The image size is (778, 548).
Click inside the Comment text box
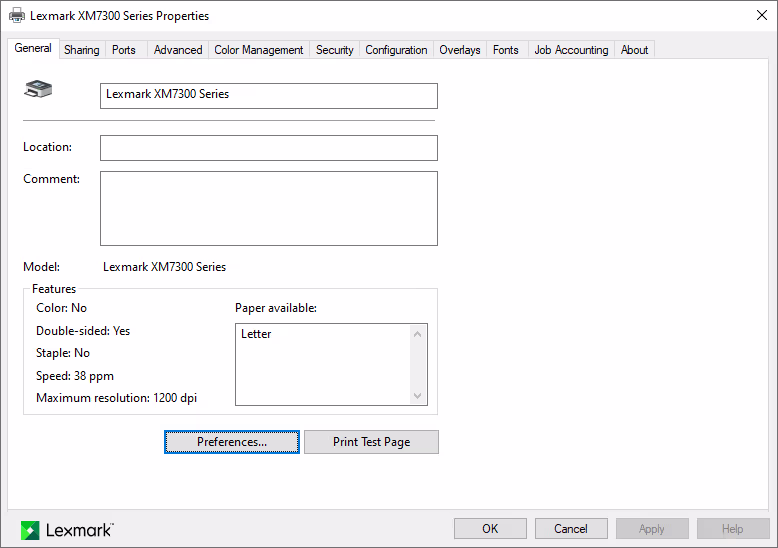point(269,208)
